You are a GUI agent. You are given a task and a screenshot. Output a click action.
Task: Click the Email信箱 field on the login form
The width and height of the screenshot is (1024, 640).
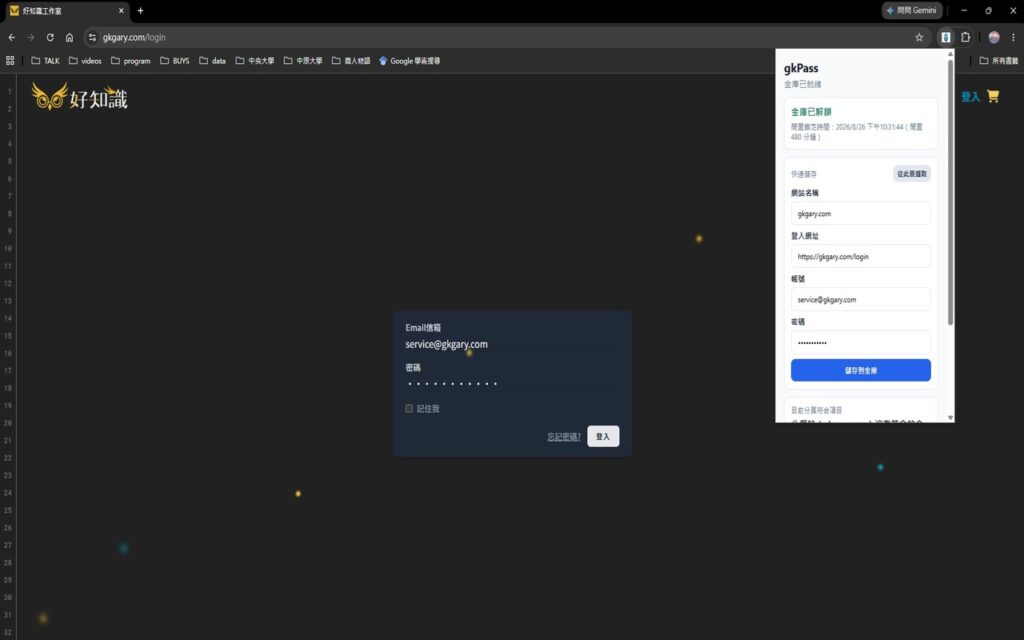click(512, 344)
